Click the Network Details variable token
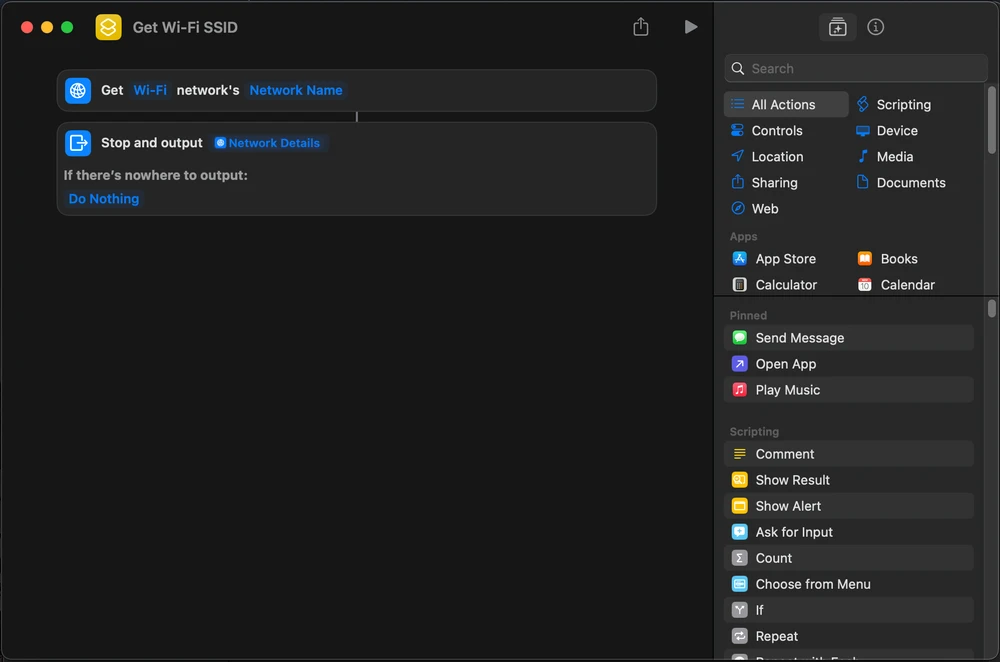The image size is (1000, 662). point(268,143)
